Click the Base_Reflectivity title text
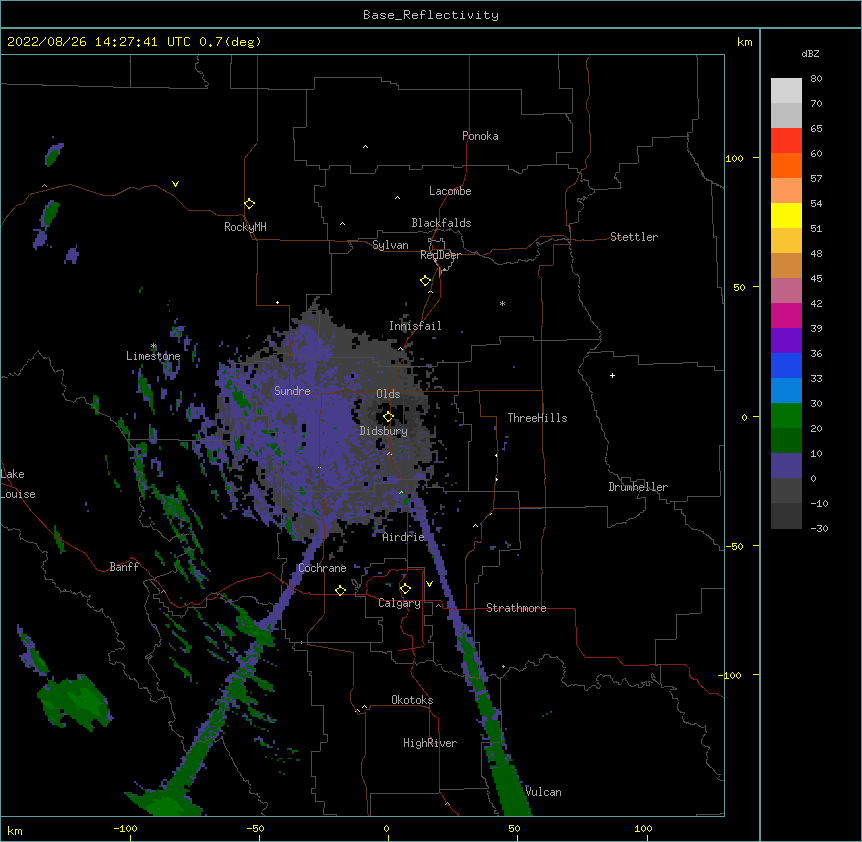862x842 pixels. click(x=431, y=15)
